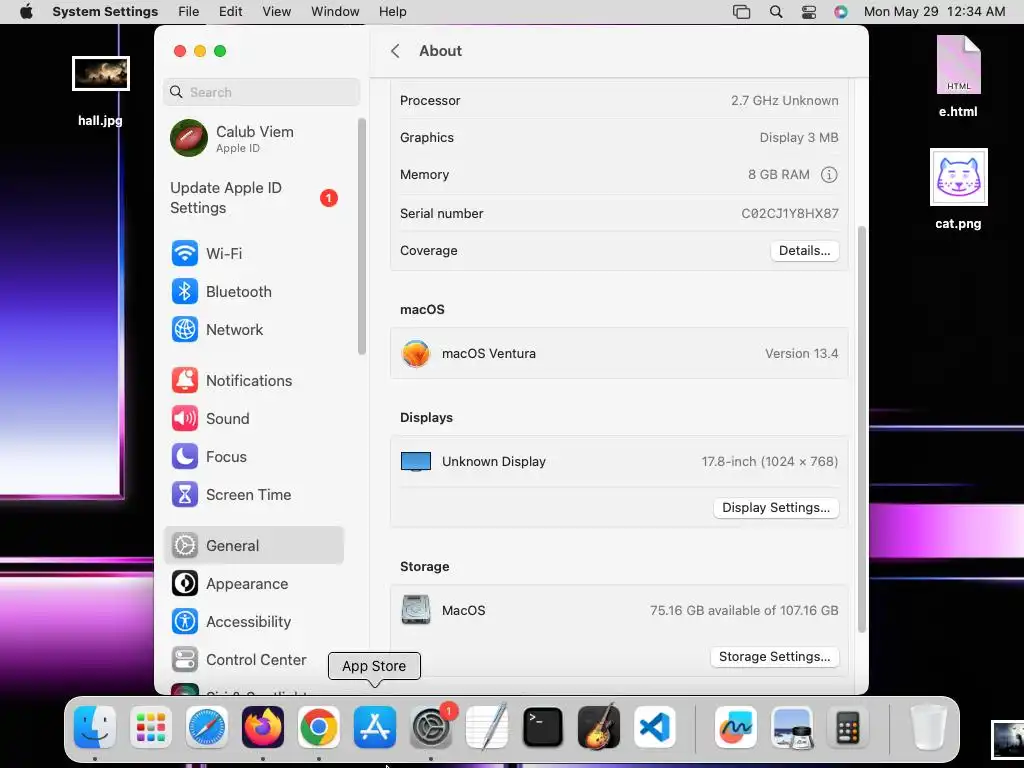Open Appearance settings
The width and height of the screenshot is (1024, 768).
tap(253, 583)
